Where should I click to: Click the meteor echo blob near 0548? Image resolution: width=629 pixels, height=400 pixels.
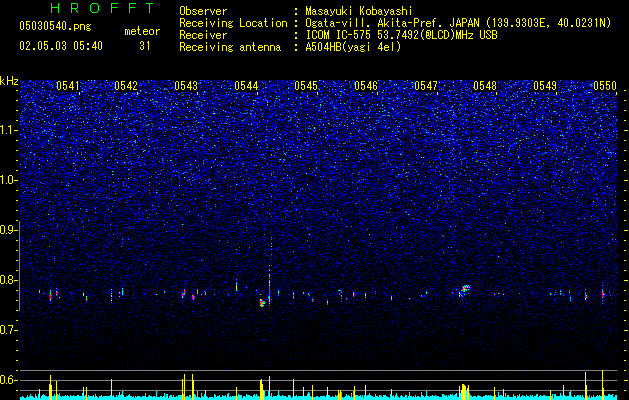click(464, 291)
